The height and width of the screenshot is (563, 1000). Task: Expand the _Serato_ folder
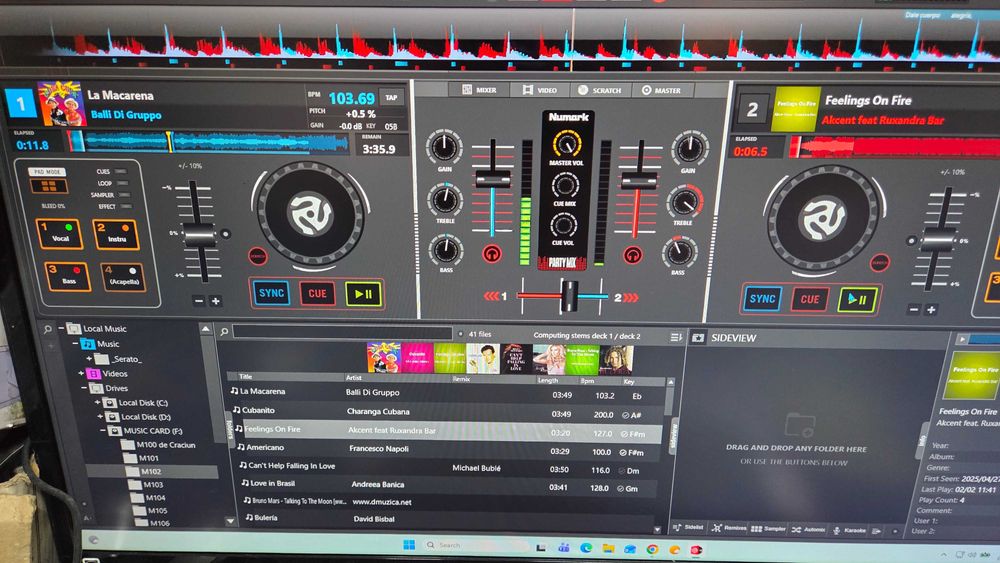click(x=89, y=358)
